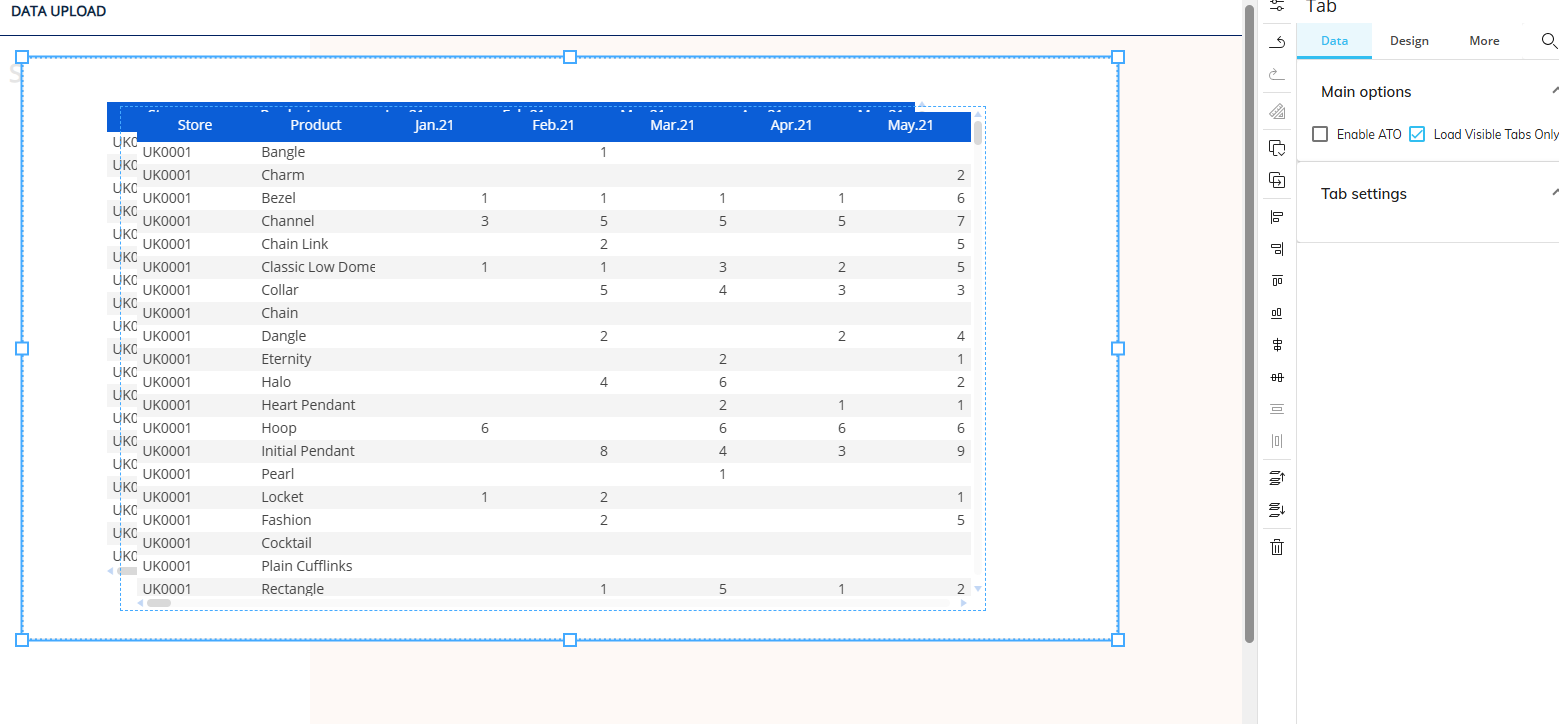
Task: Uncheck Load Visible Tabs Only
Action: coord(1417,134)
